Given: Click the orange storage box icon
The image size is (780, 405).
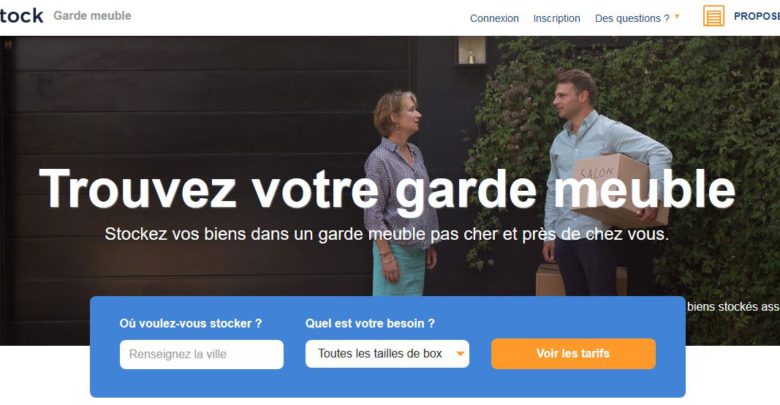Looking at the screenshot, I should (713, 16).
